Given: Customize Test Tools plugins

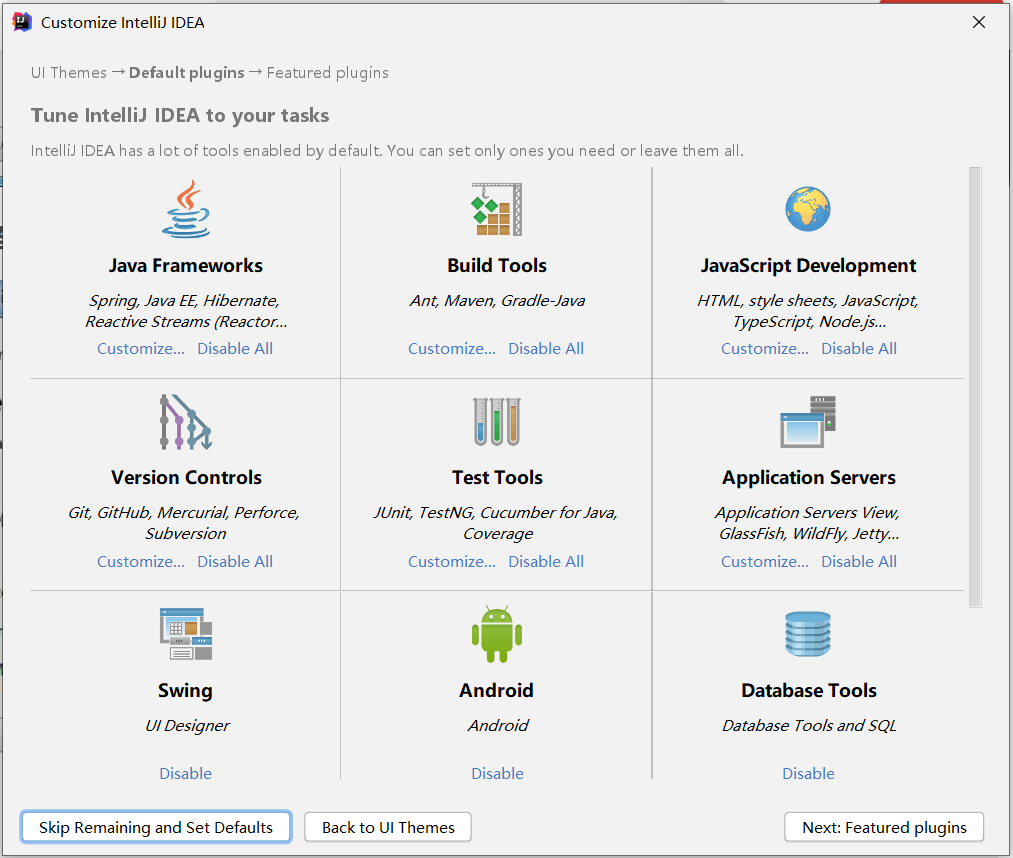Looking at the screenshot, I should point(452,561).
